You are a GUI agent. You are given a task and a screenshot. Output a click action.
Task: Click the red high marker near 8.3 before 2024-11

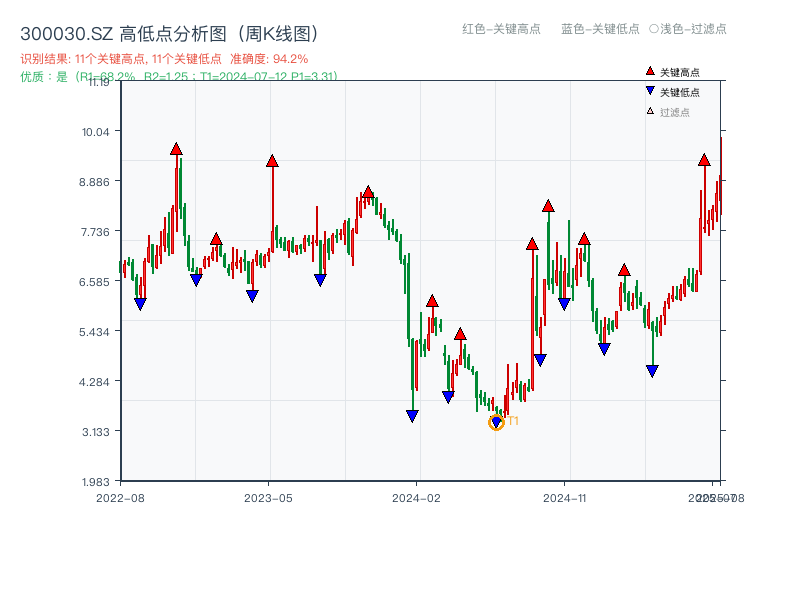[548, 206]
